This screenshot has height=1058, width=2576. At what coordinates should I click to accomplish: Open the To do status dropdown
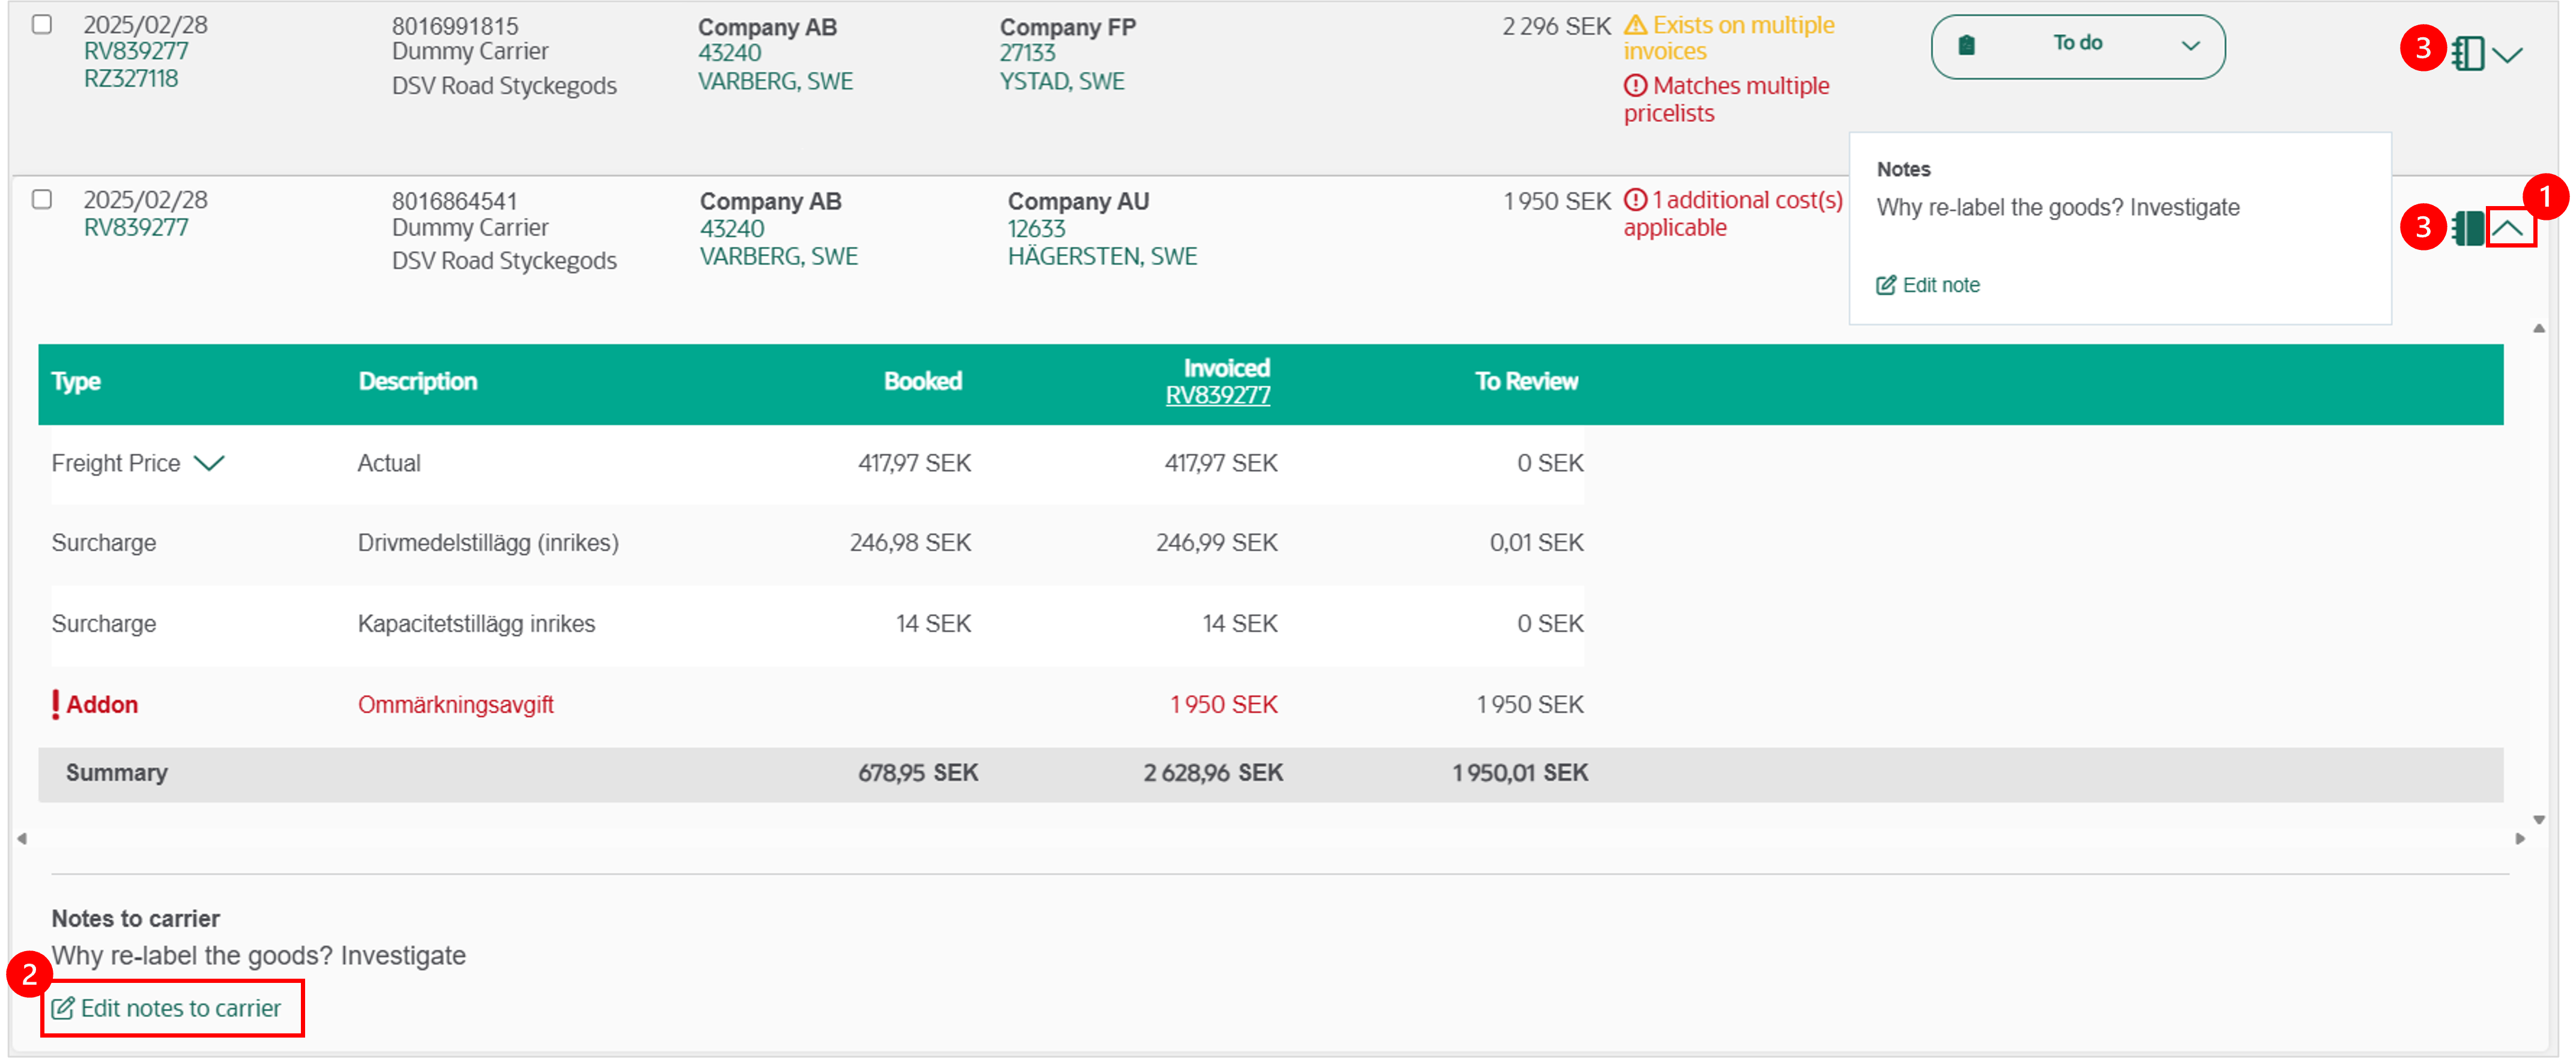point(2077,46)
